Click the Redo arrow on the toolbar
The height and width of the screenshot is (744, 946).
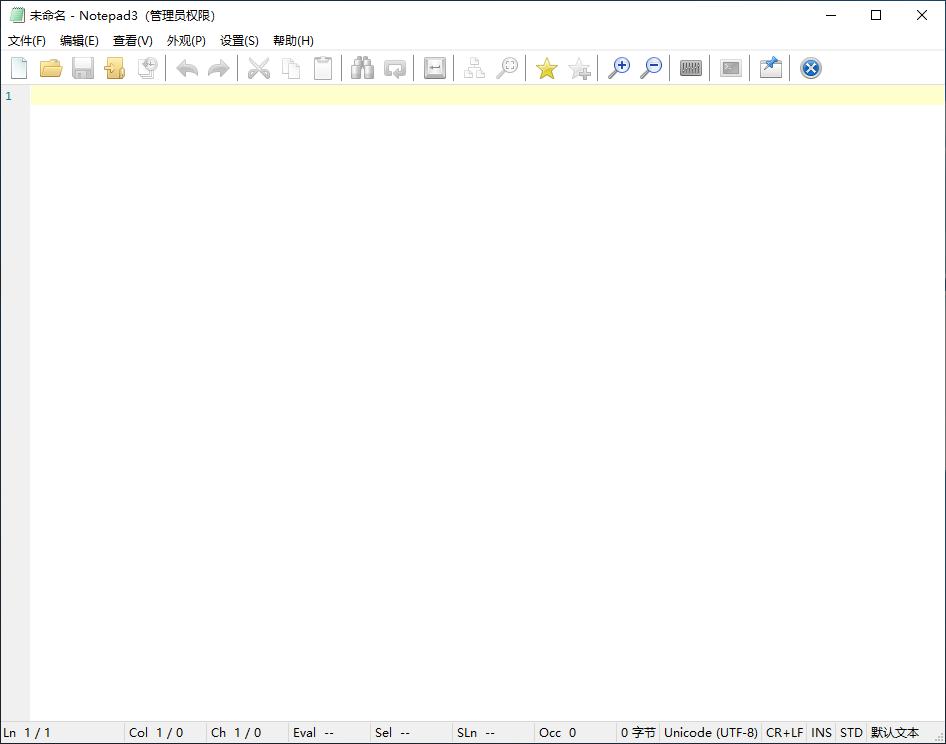[218, 67]
